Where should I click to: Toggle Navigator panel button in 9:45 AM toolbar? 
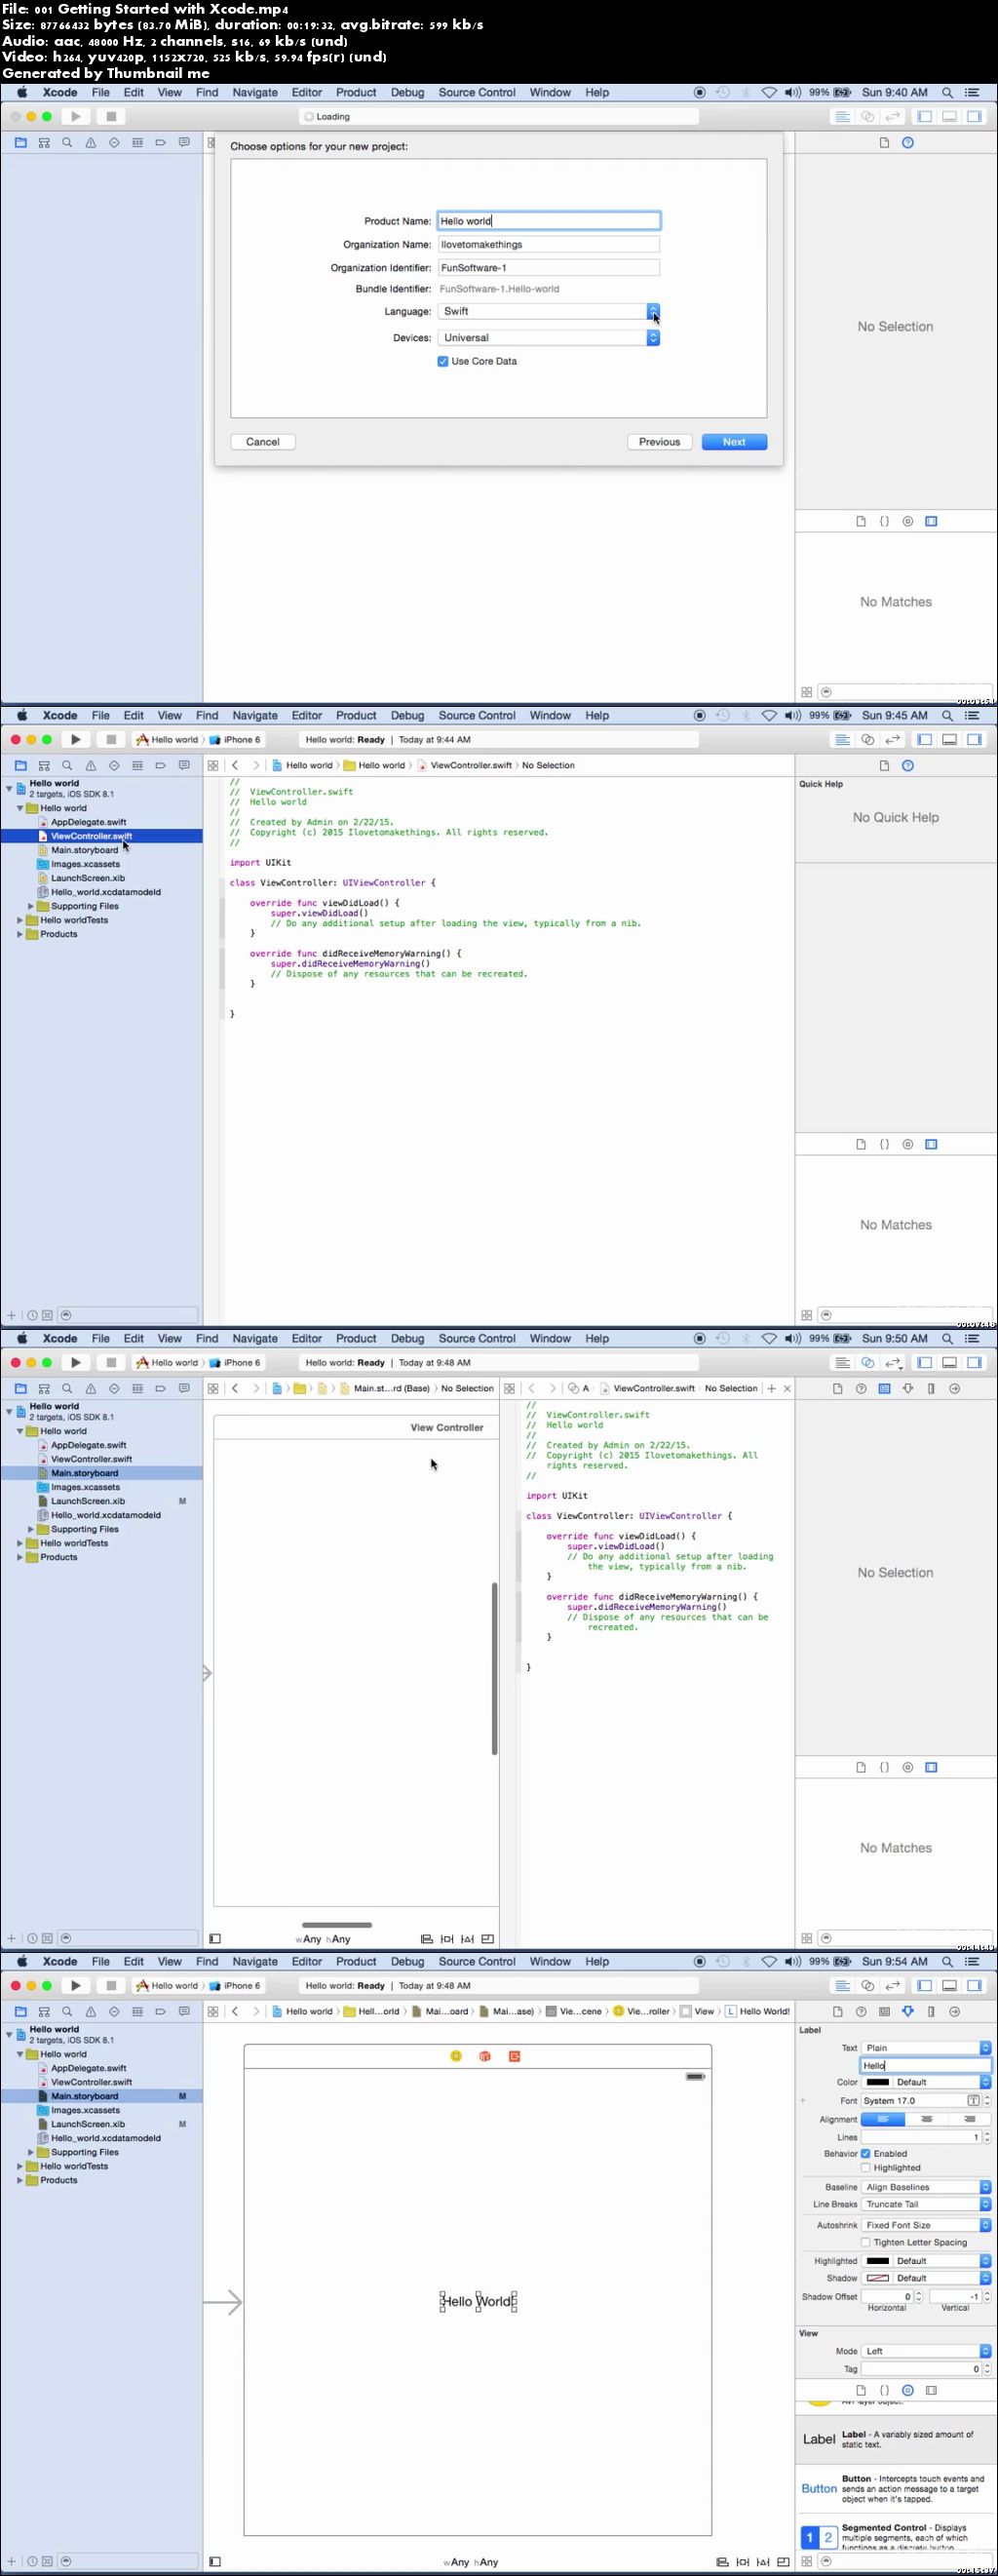pos(924,739)
